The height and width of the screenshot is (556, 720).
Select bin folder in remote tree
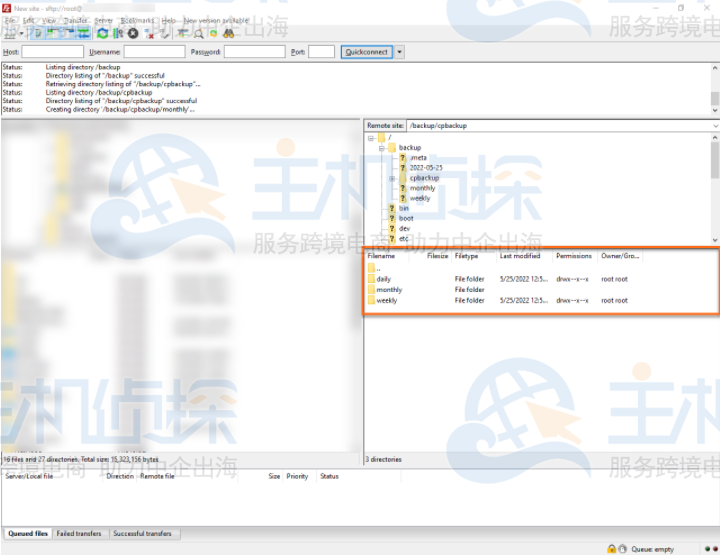pos(404,208)
